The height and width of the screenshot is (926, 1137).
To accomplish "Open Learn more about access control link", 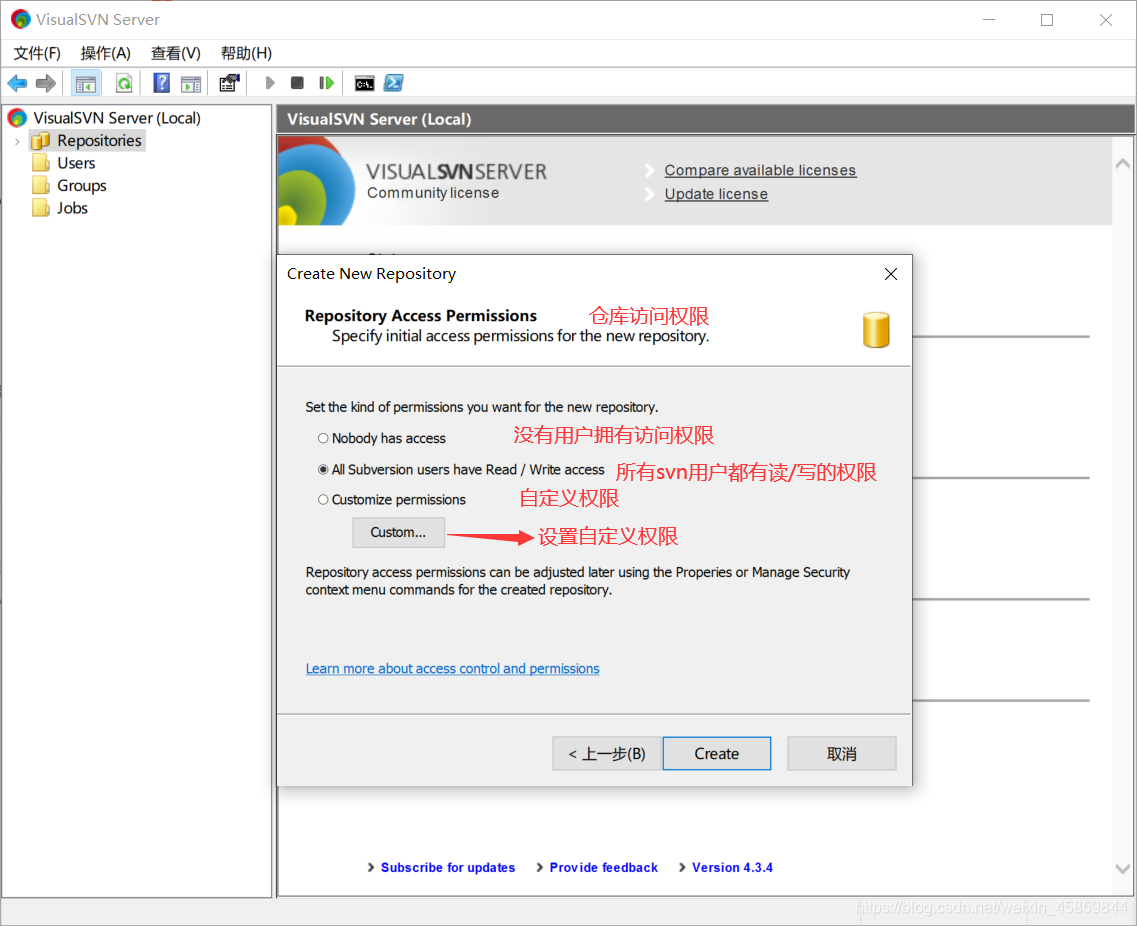I will tap(452, 669).
